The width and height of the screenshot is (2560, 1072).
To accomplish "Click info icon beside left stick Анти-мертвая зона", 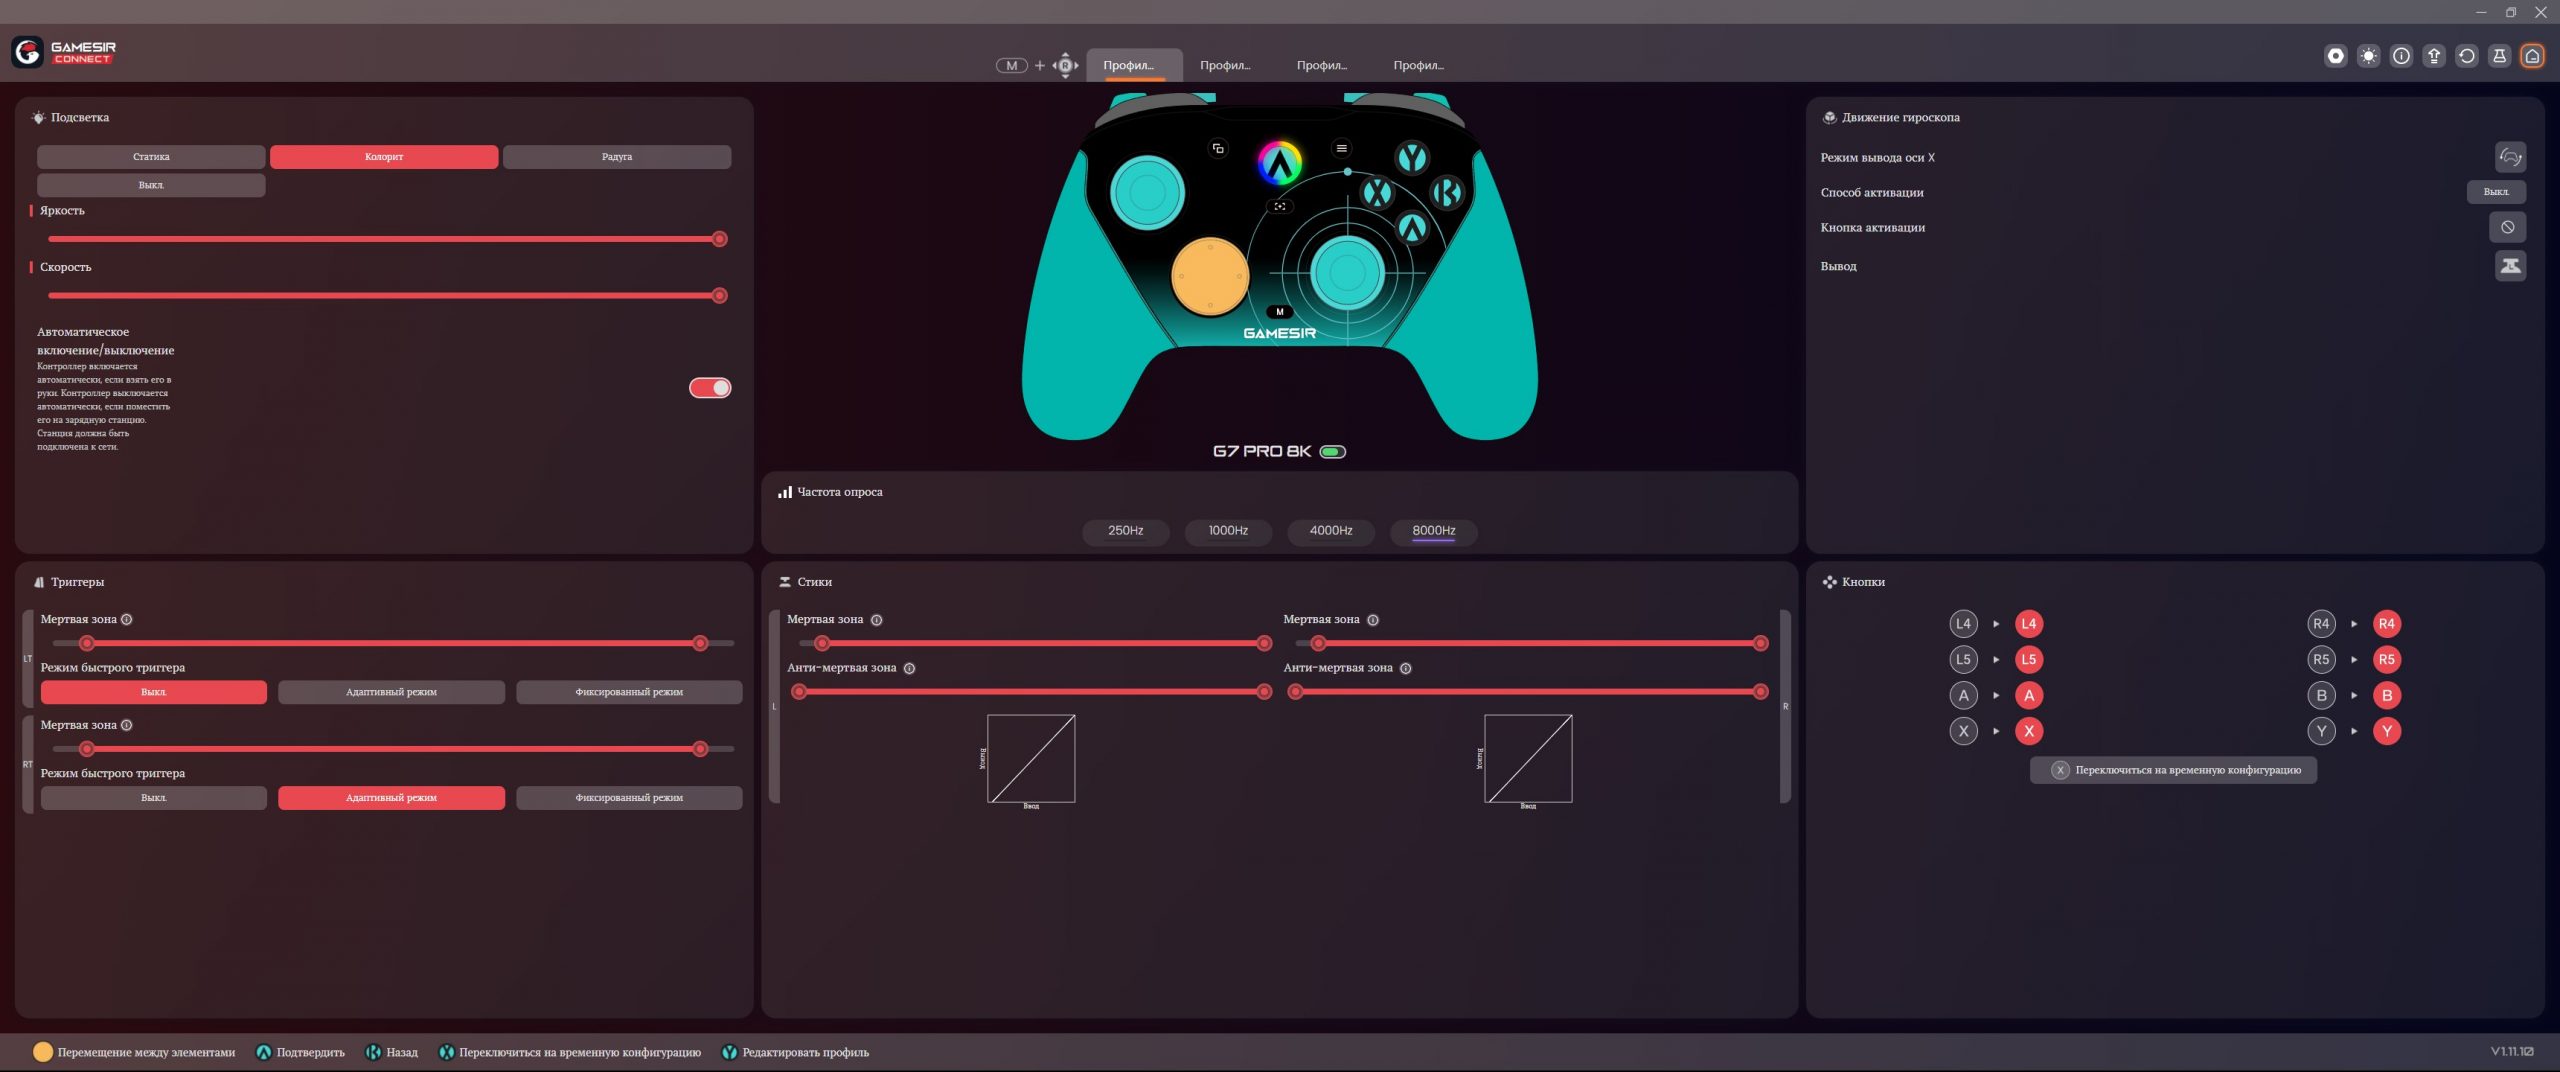I will pos(909,668).
